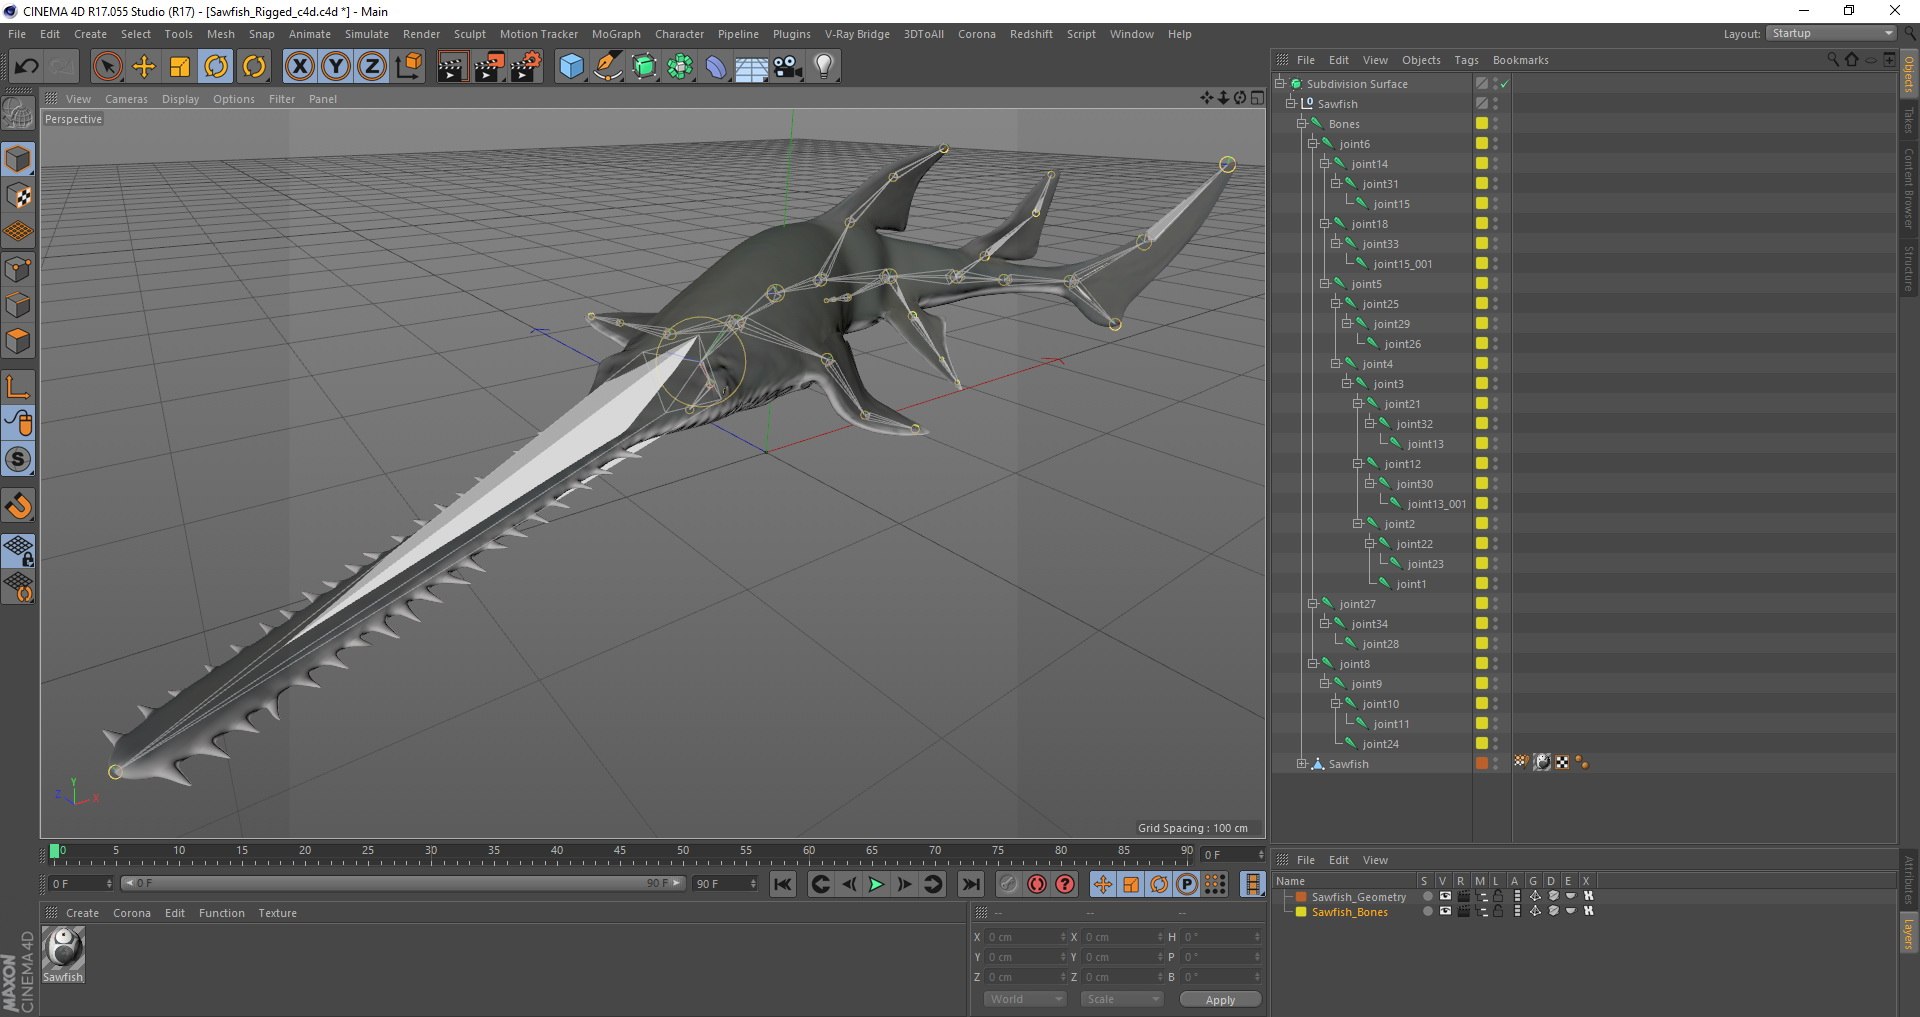Screen dimensions: 1920x1017
Task: Select the Sawfish material thumbnail
Action: (63, 949)
